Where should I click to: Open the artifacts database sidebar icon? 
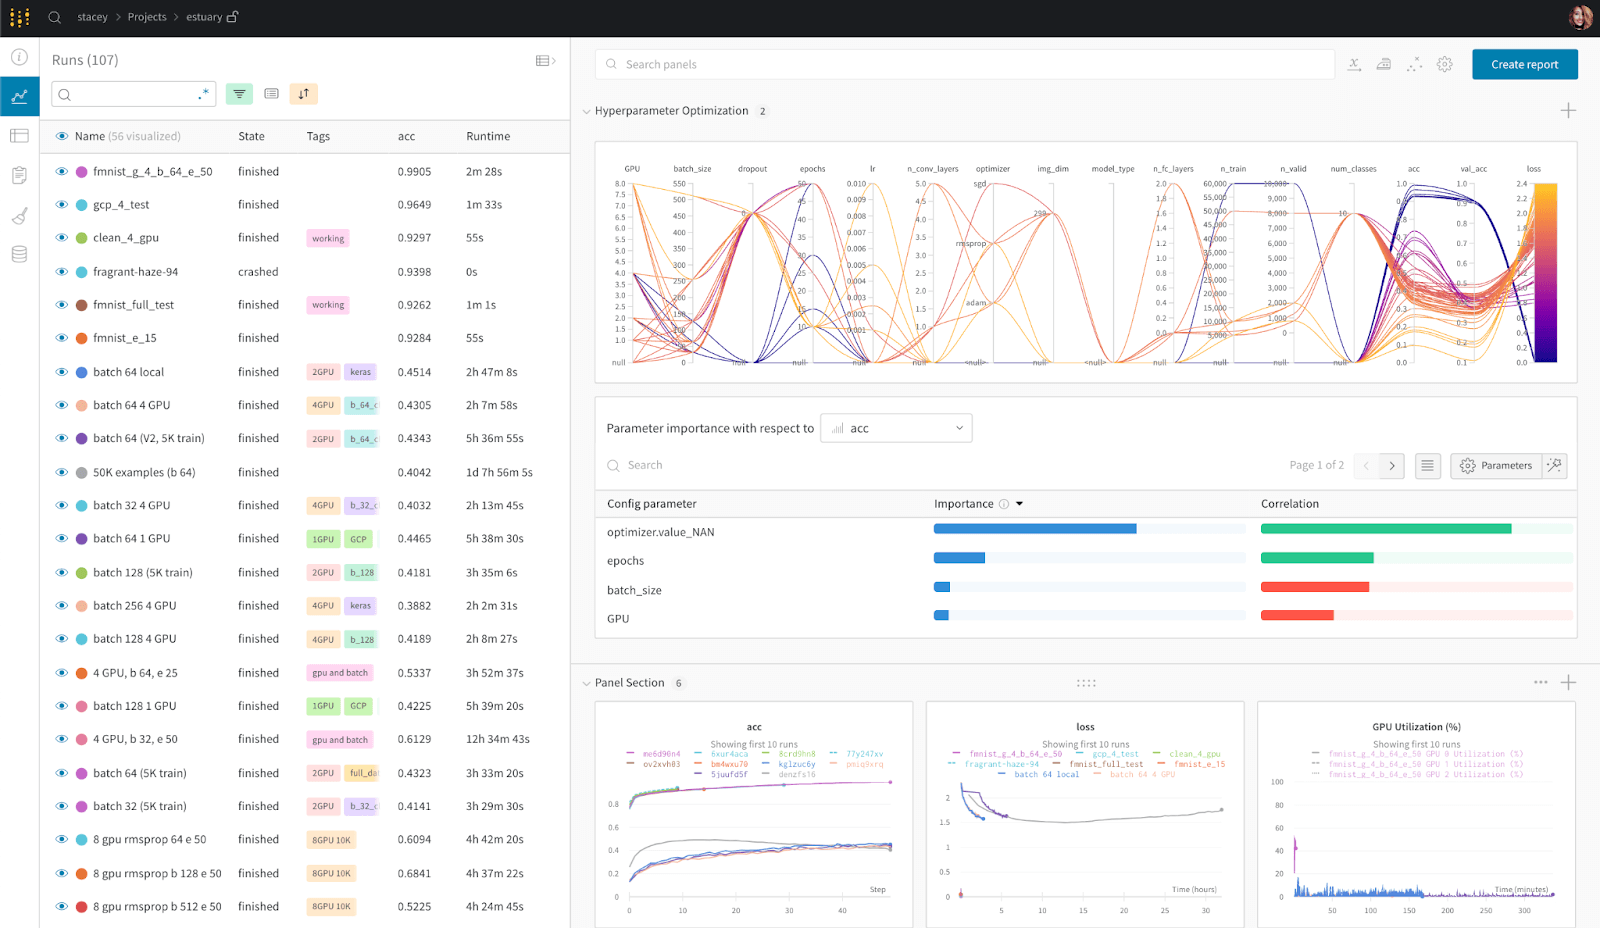click(19, 254)
